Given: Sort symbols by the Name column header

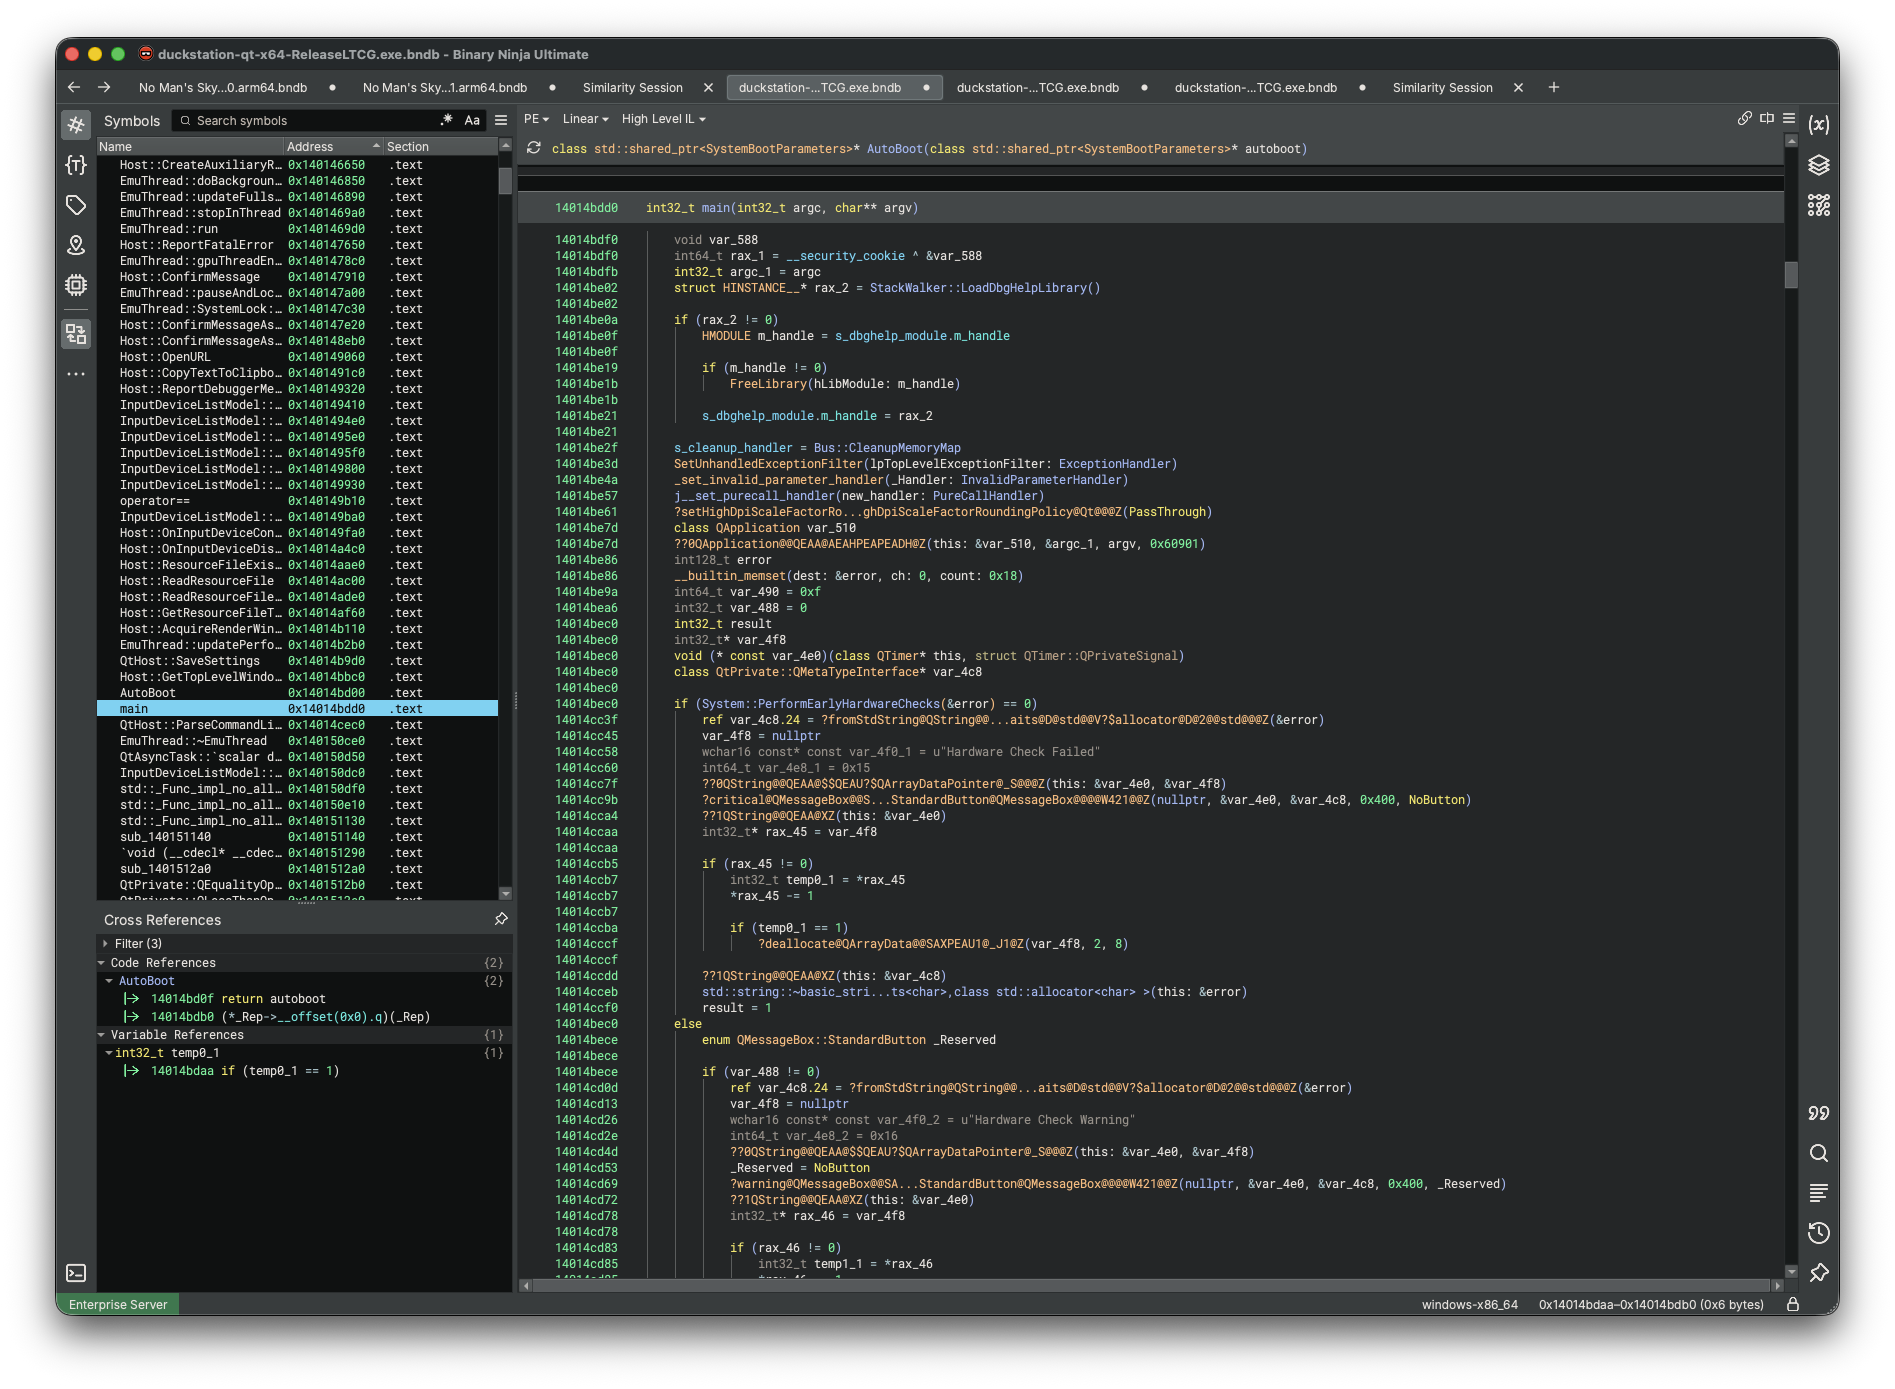Looking at the screenshot, I should tap(190, 146).
